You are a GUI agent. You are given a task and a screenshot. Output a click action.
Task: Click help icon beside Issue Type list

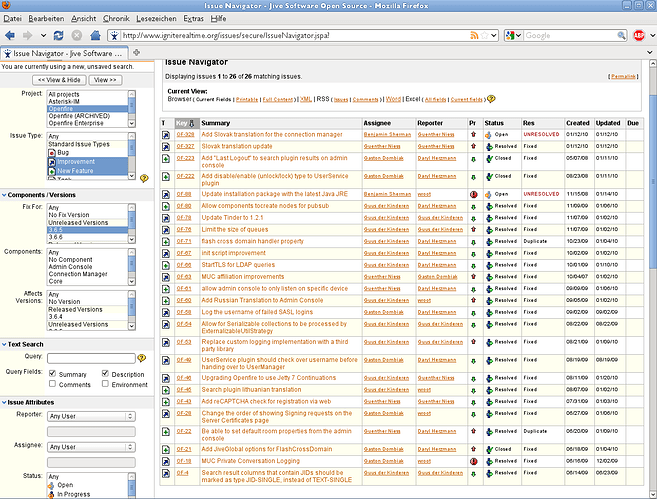(144, 178)
